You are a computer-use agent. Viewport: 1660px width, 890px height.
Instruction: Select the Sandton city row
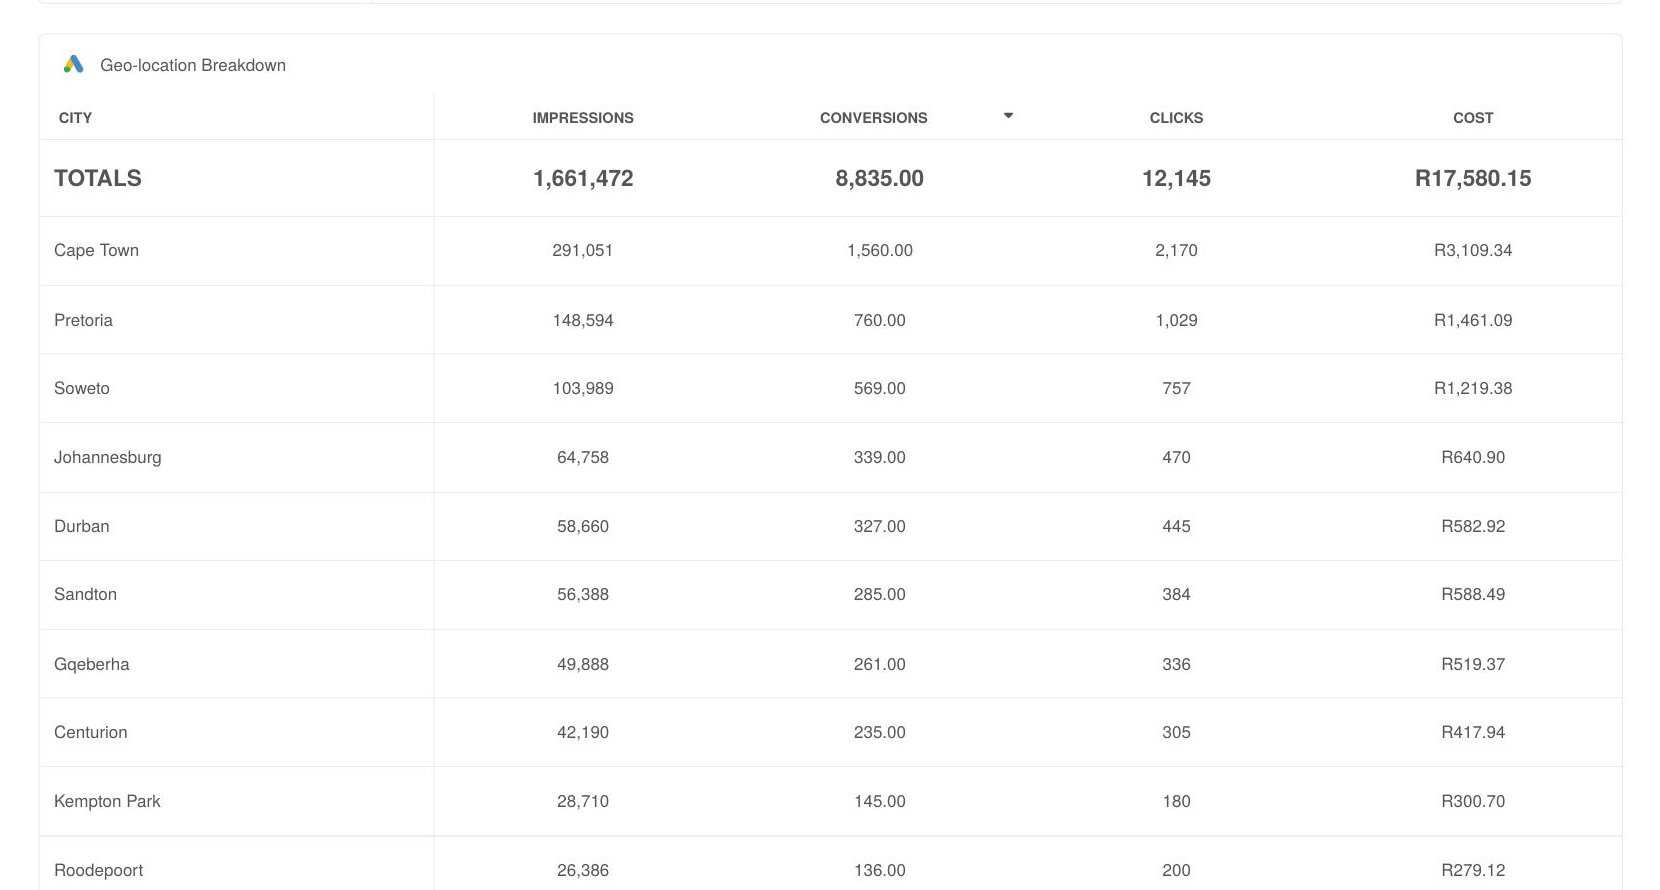click(x=830, y=594)
